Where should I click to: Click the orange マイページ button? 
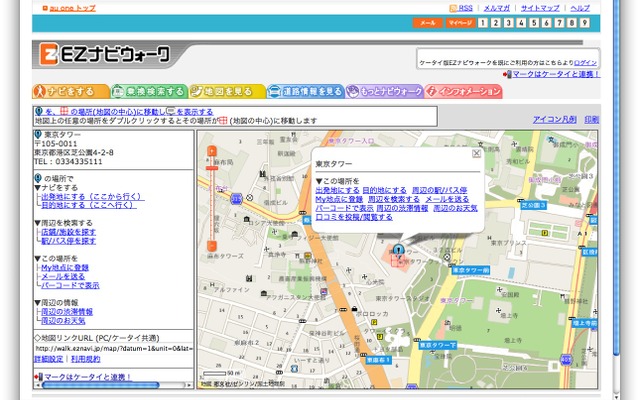tap(460, 23)
